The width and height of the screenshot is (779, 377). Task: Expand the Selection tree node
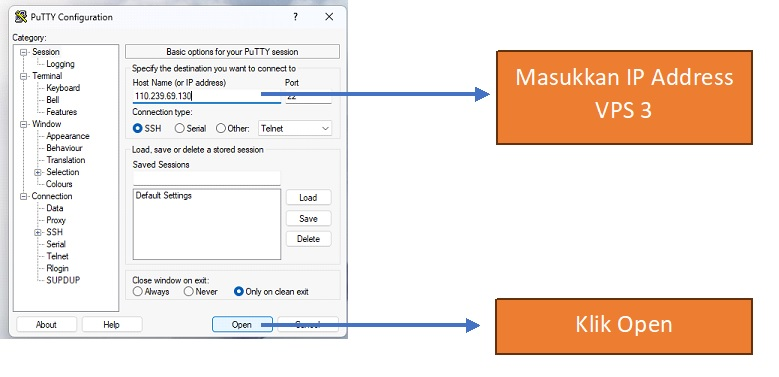pyautogui.click(x=37, y=172)
